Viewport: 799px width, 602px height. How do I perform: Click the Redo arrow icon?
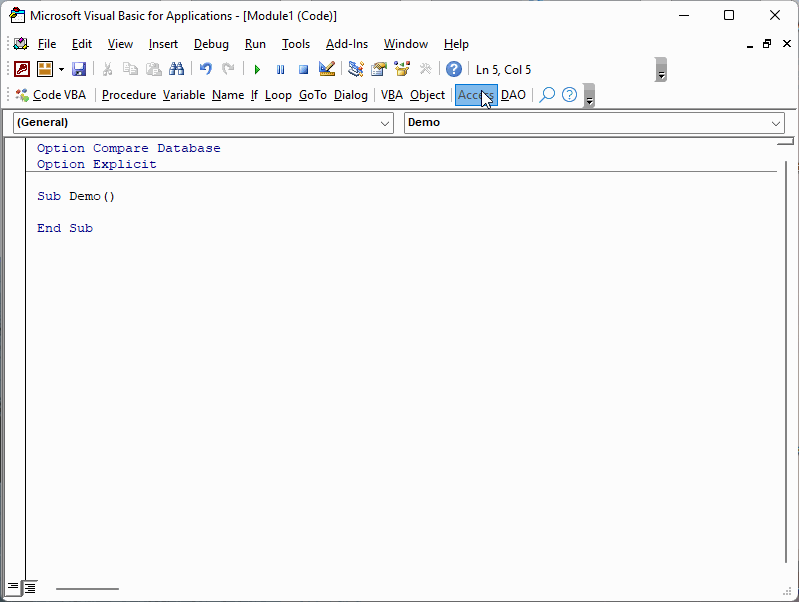(x=228, y=69)
